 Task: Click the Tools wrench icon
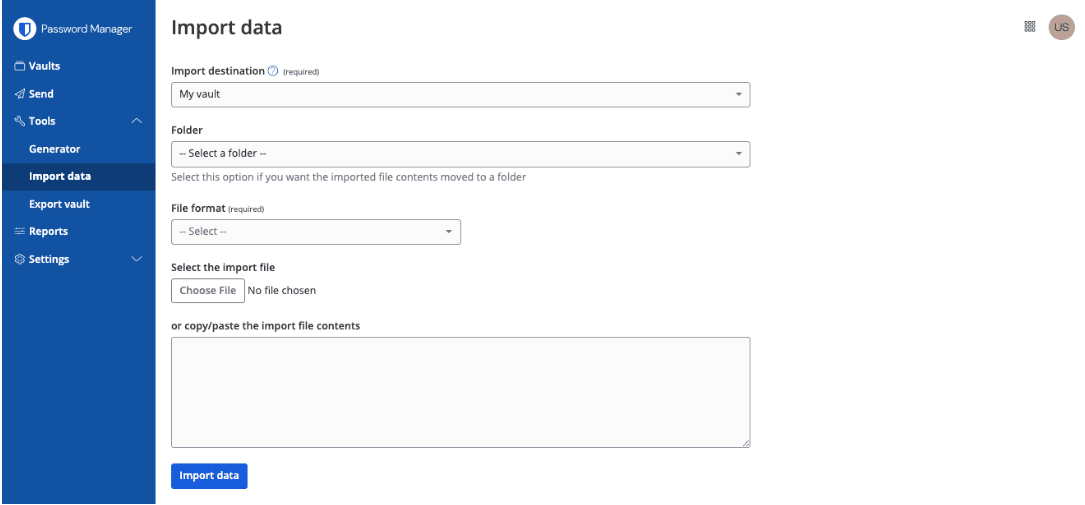(x=19, y=121)
